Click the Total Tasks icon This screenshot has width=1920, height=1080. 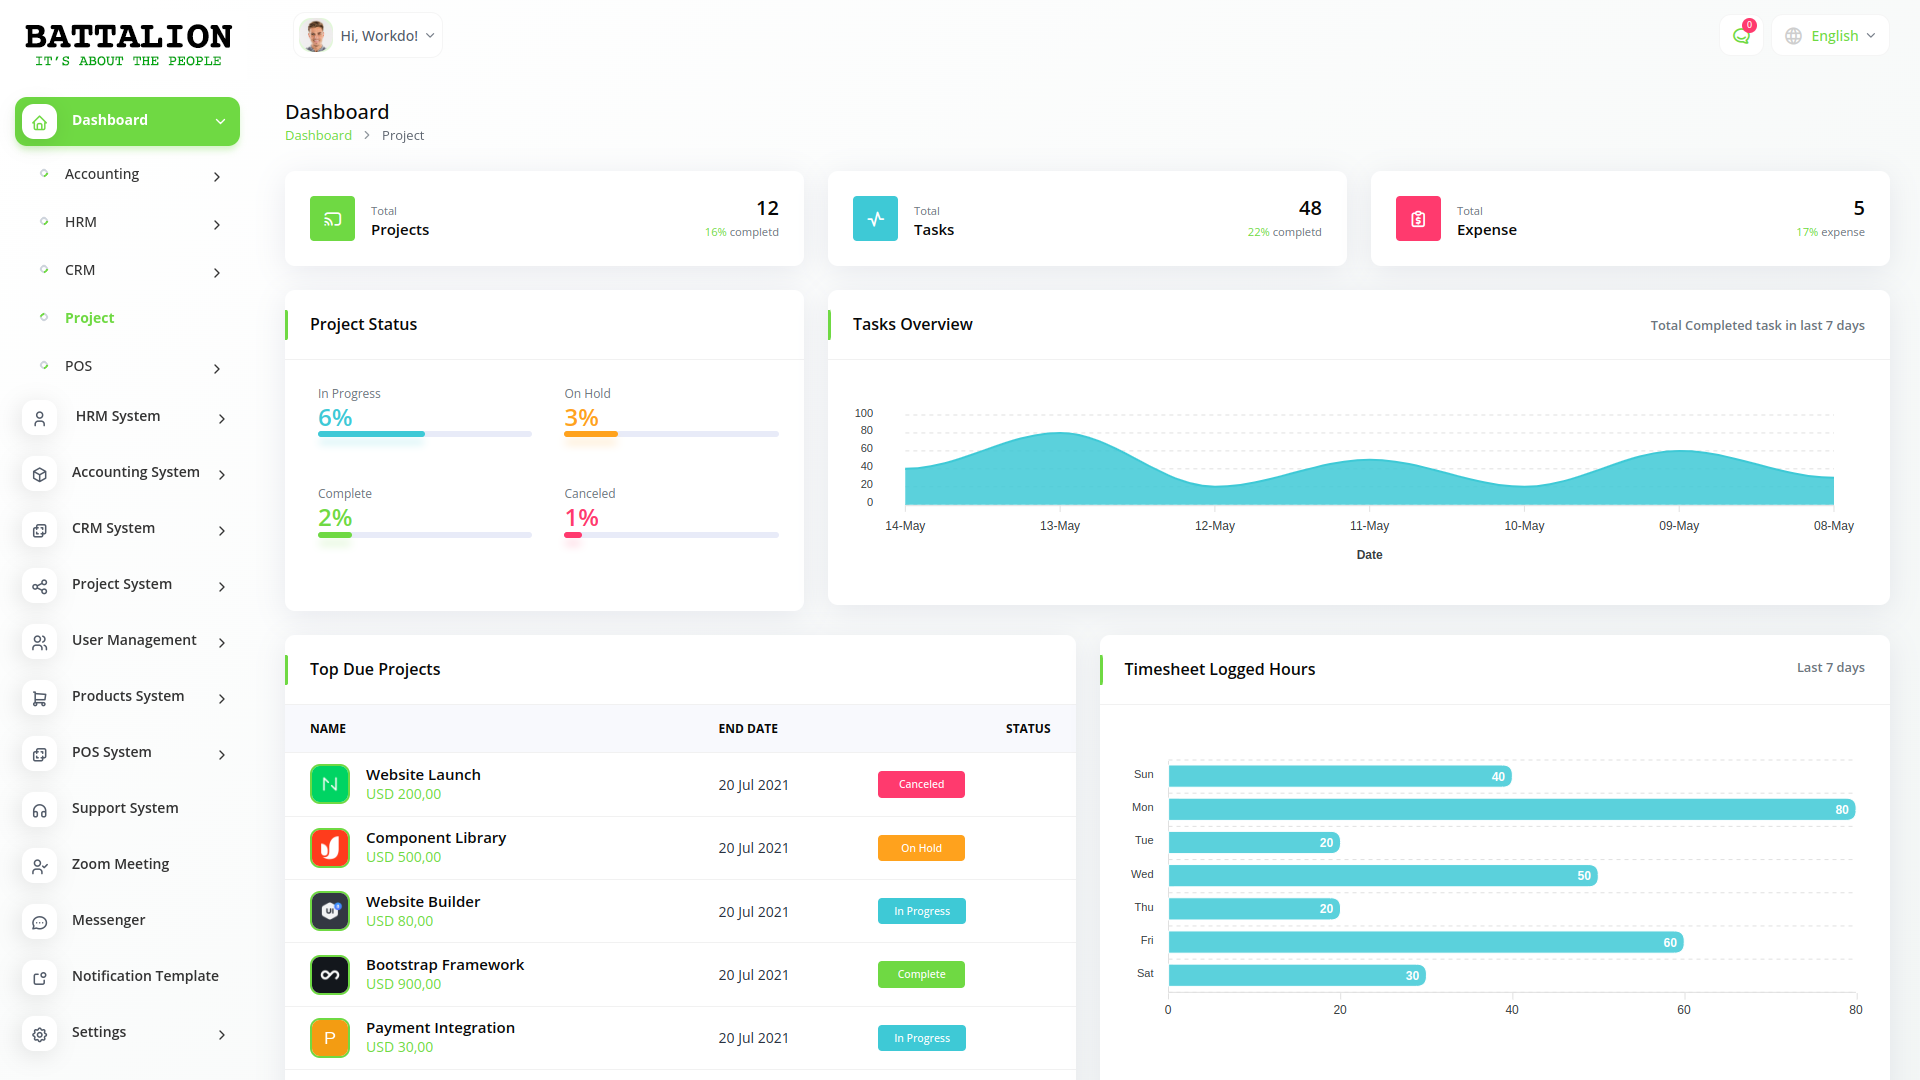click(875, 218)
